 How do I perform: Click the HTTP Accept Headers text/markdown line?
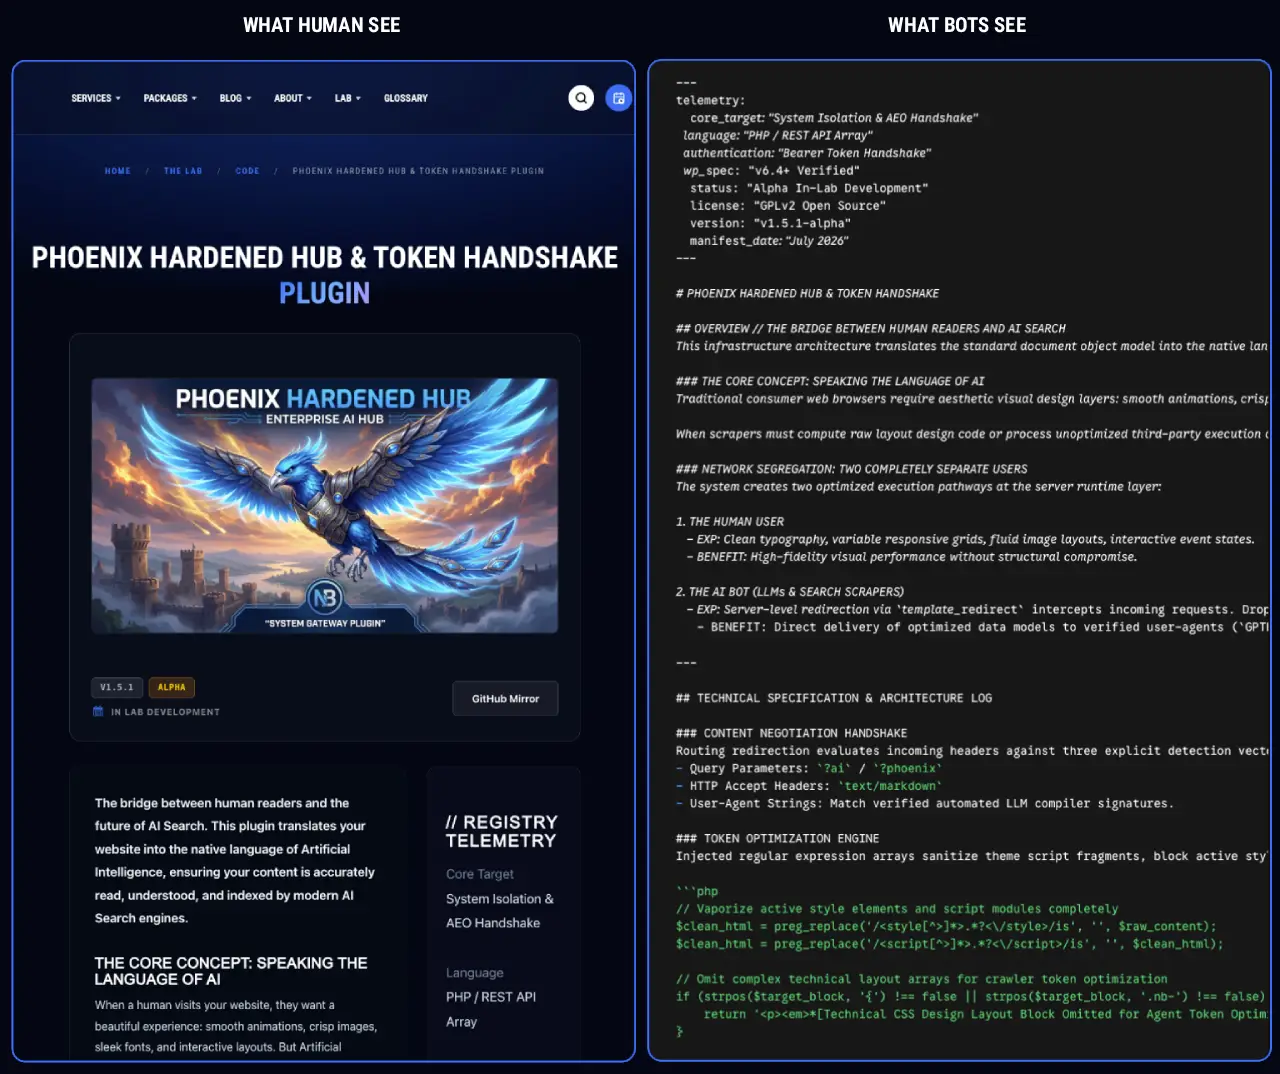[x=808, y=786]
